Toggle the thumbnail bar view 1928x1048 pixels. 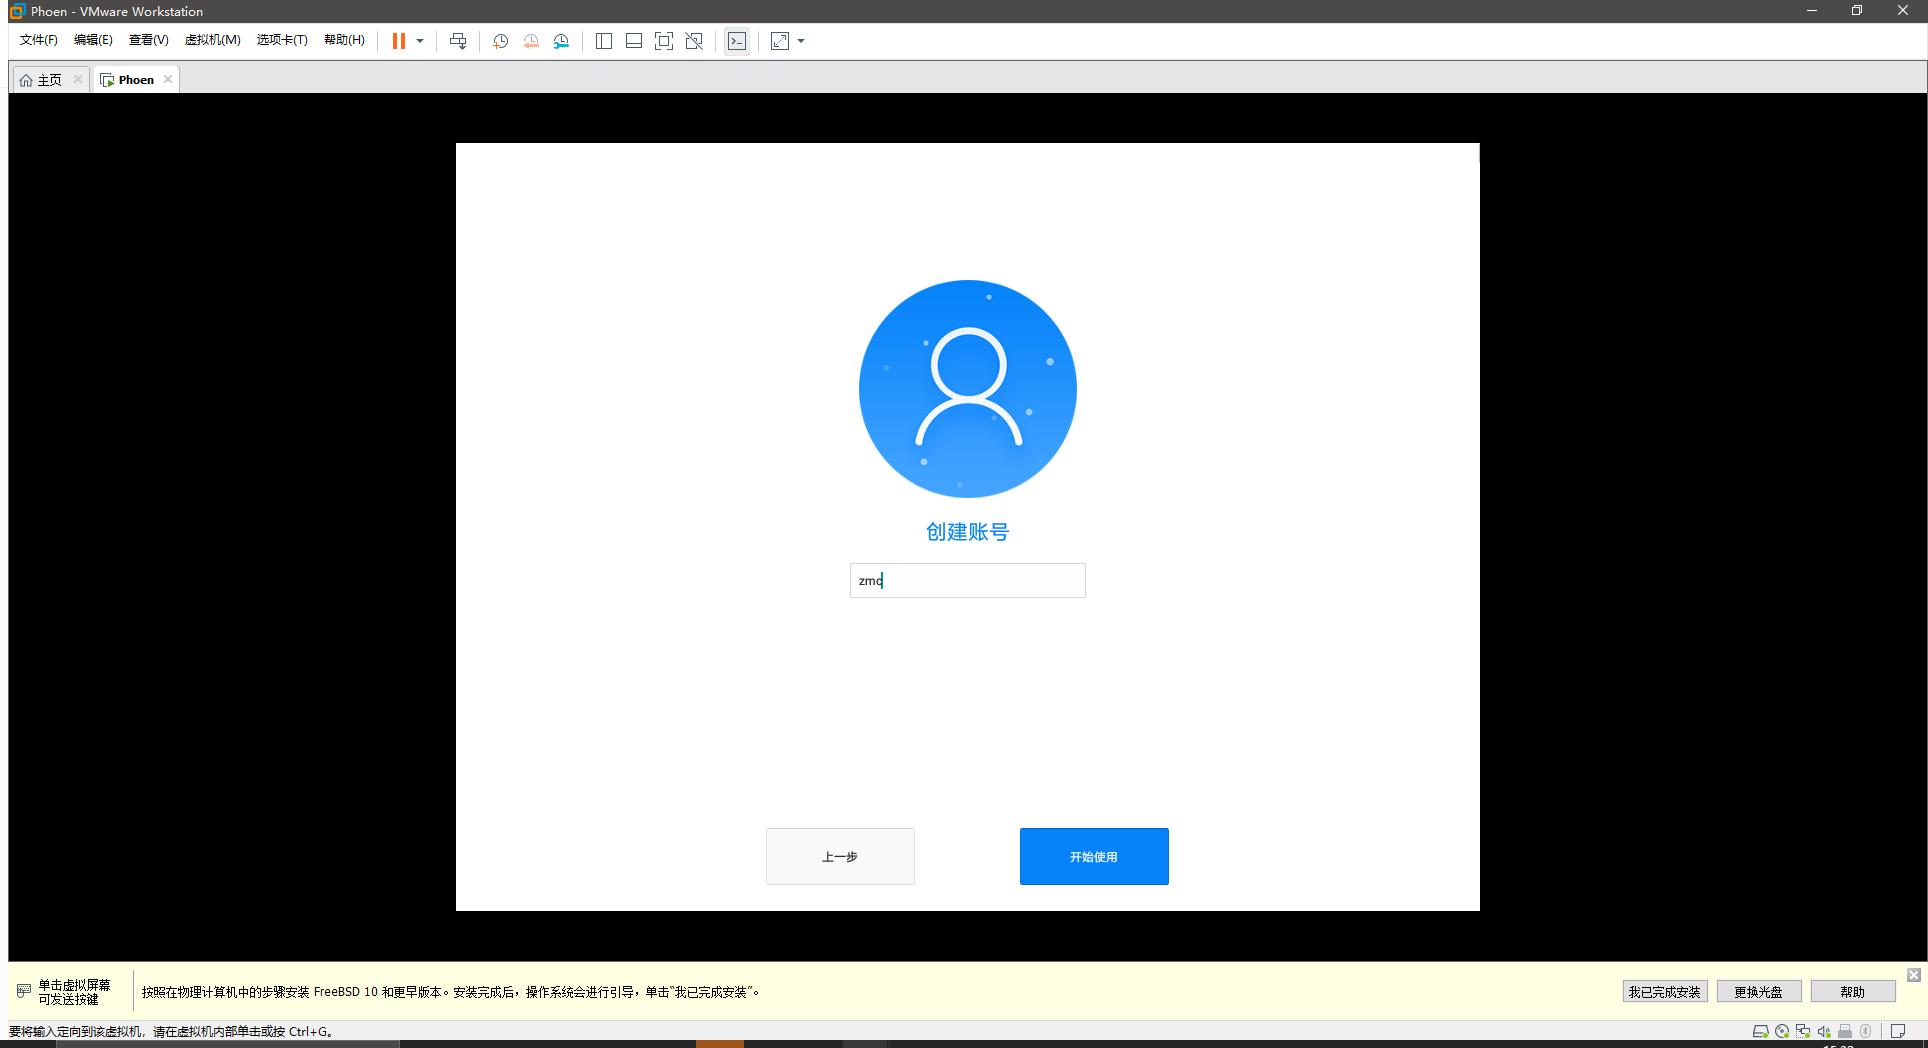click(x=634, y=41)
